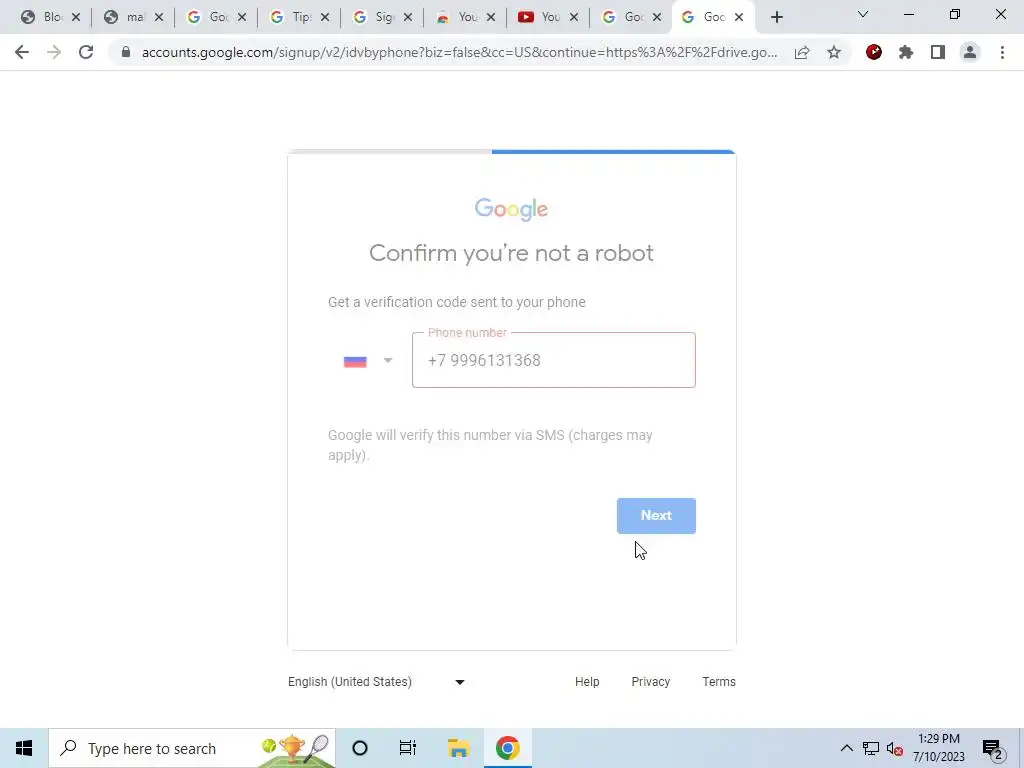Image resolution: width=1024 pixels, height=768 pixels.
Task: Open the Privacy link
Action: [650, 682]
